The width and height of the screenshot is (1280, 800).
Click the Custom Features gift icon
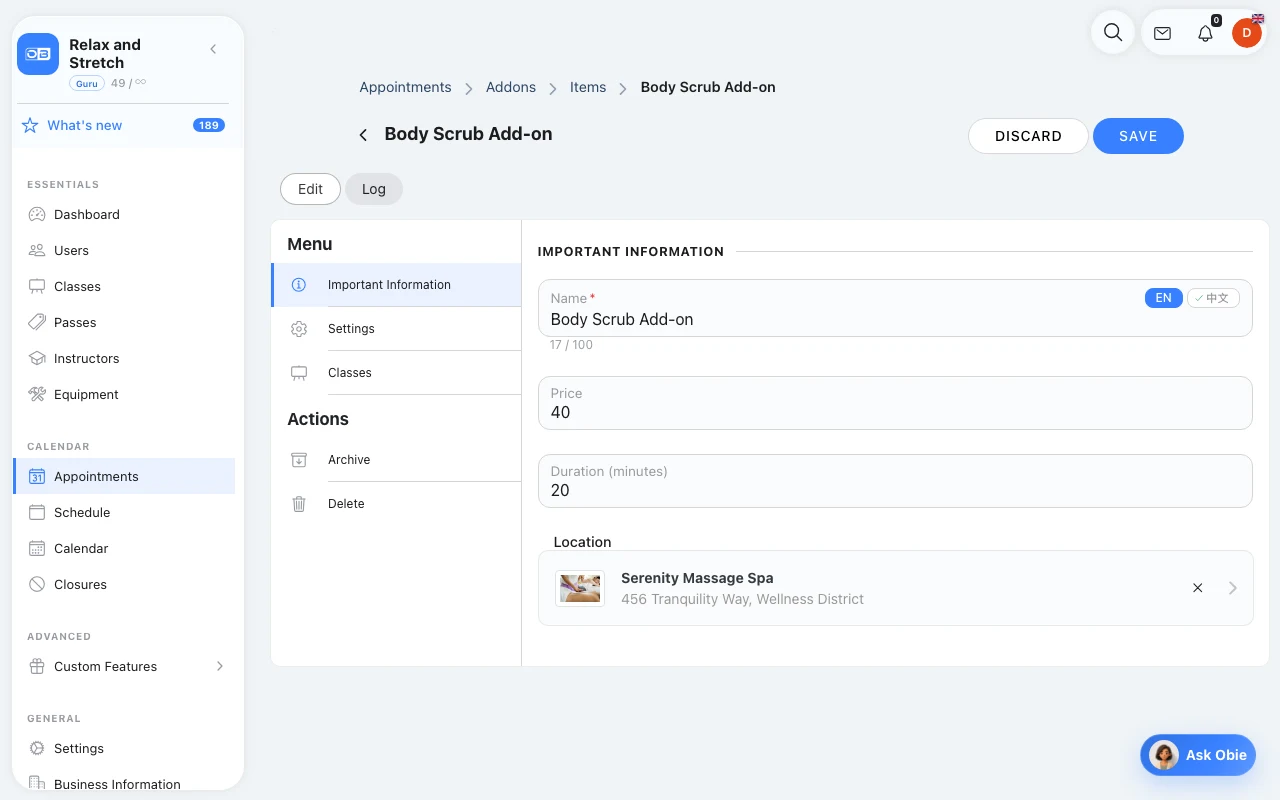pos(37,666)
